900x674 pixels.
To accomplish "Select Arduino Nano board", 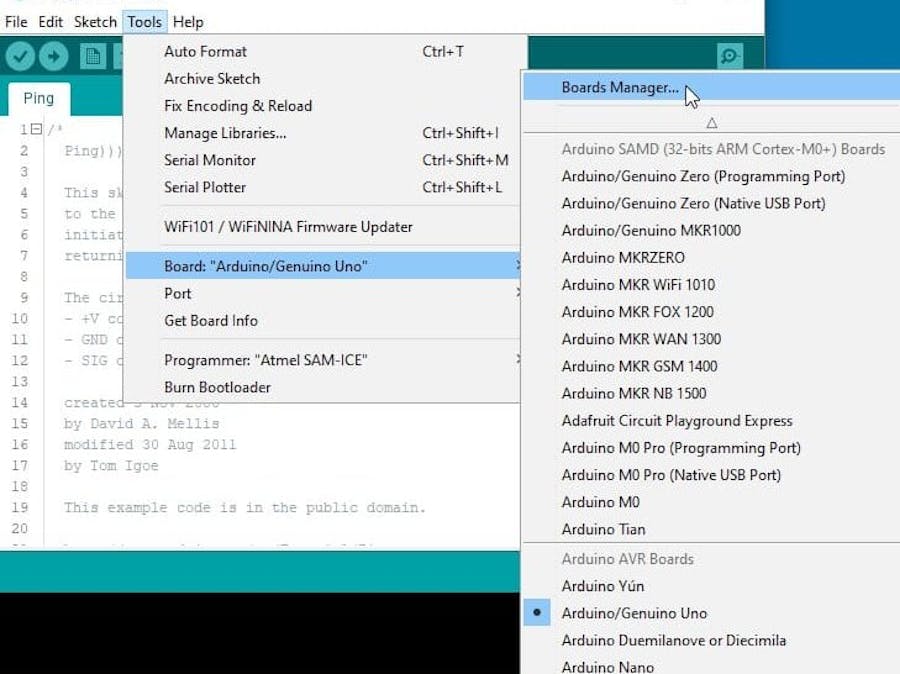I will (712, 667).
